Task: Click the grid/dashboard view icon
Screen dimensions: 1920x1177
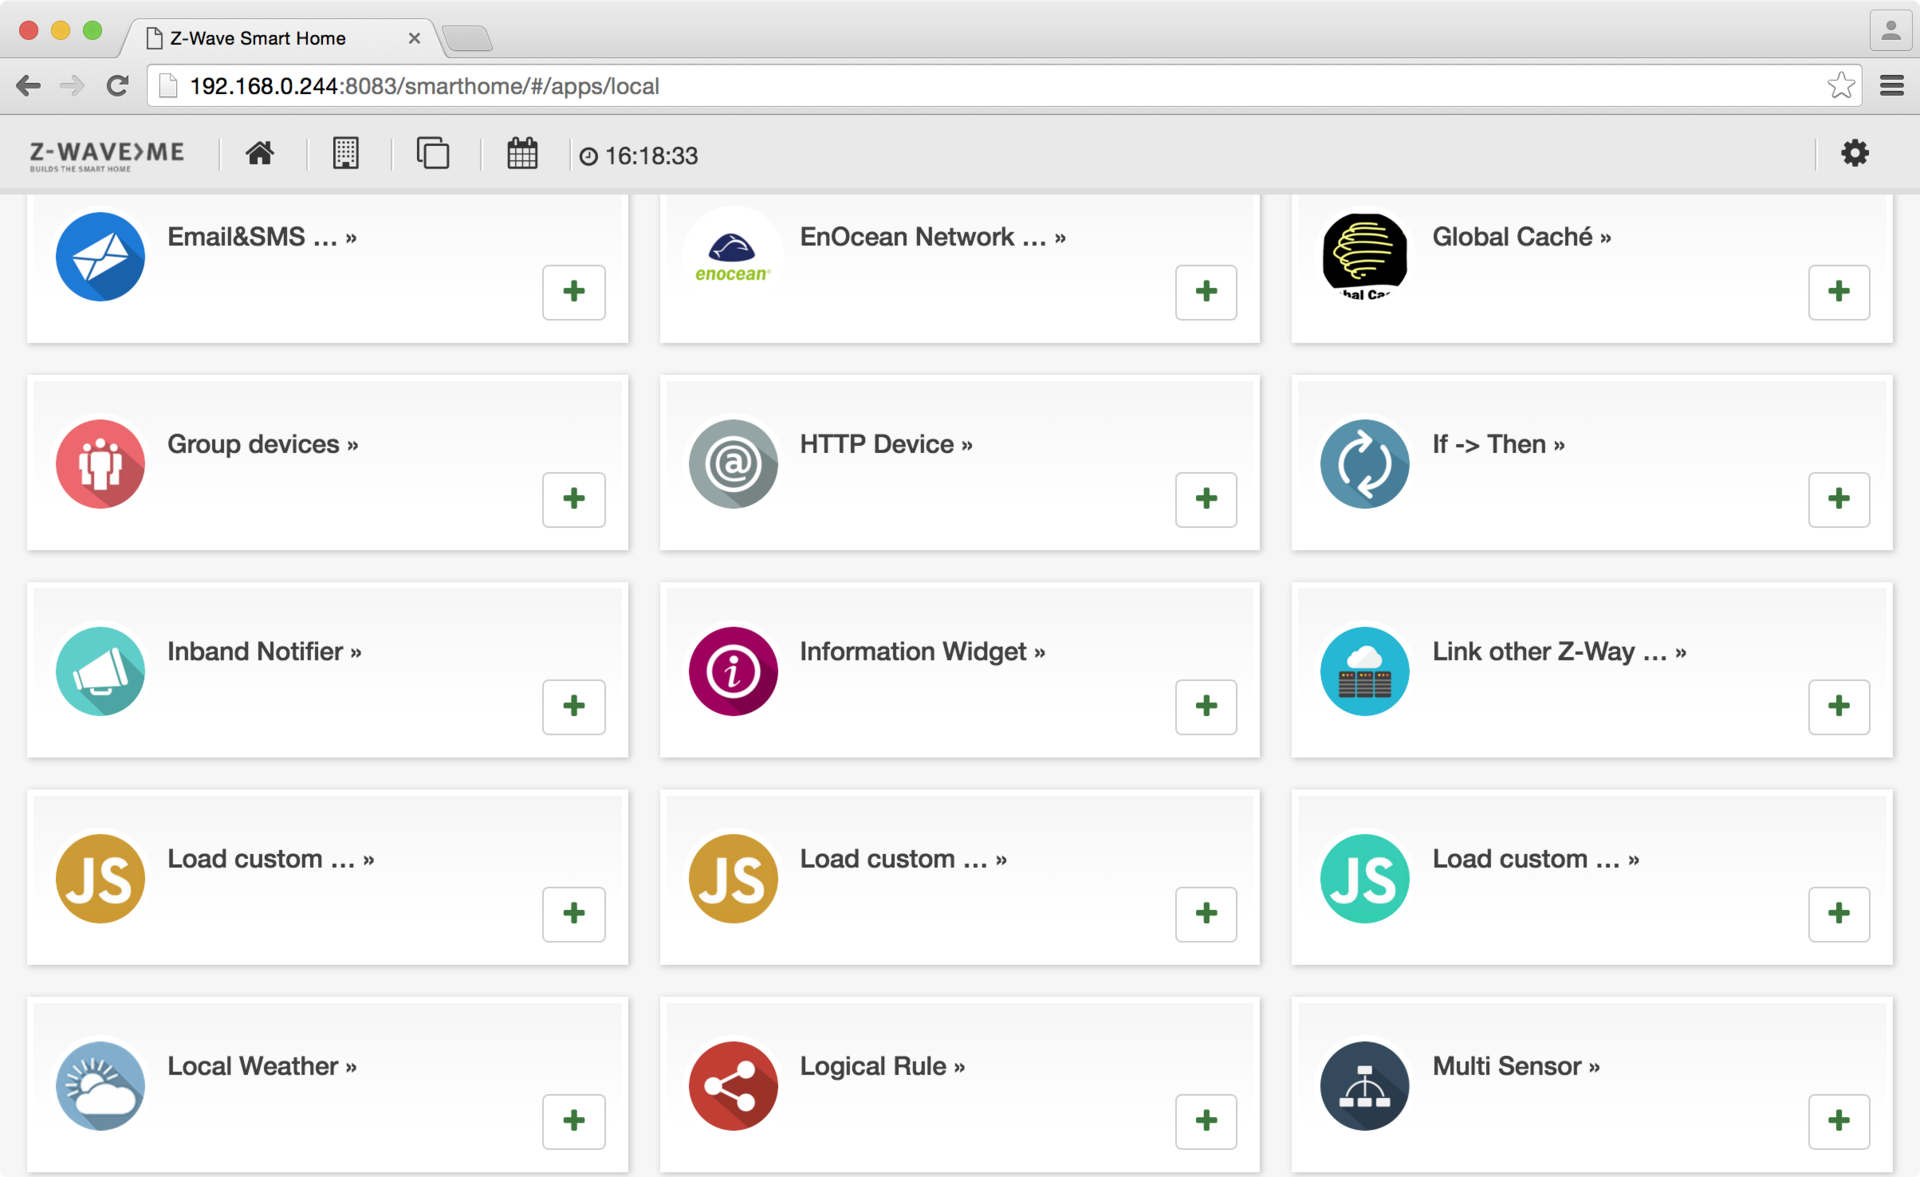Action: (x=344, y=154)
